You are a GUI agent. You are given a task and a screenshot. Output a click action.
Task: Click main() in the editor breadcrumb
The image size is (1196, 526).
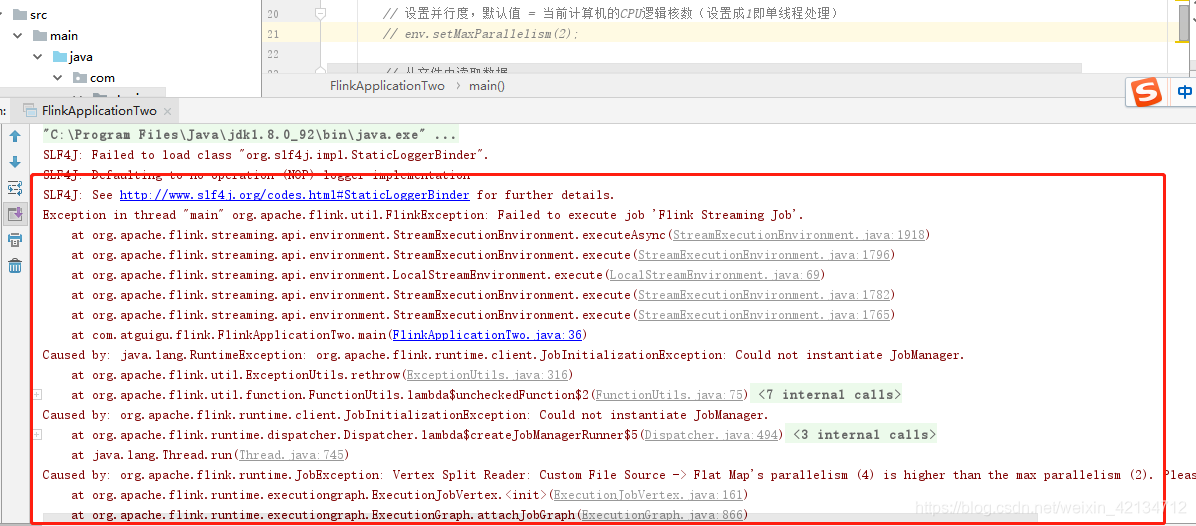[x=487, y=85]
